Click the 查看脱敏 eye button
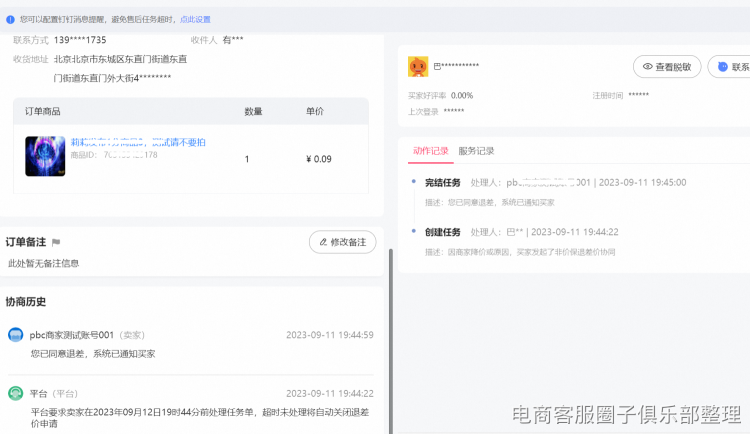750x434 pixels. [x=667, y=67]
